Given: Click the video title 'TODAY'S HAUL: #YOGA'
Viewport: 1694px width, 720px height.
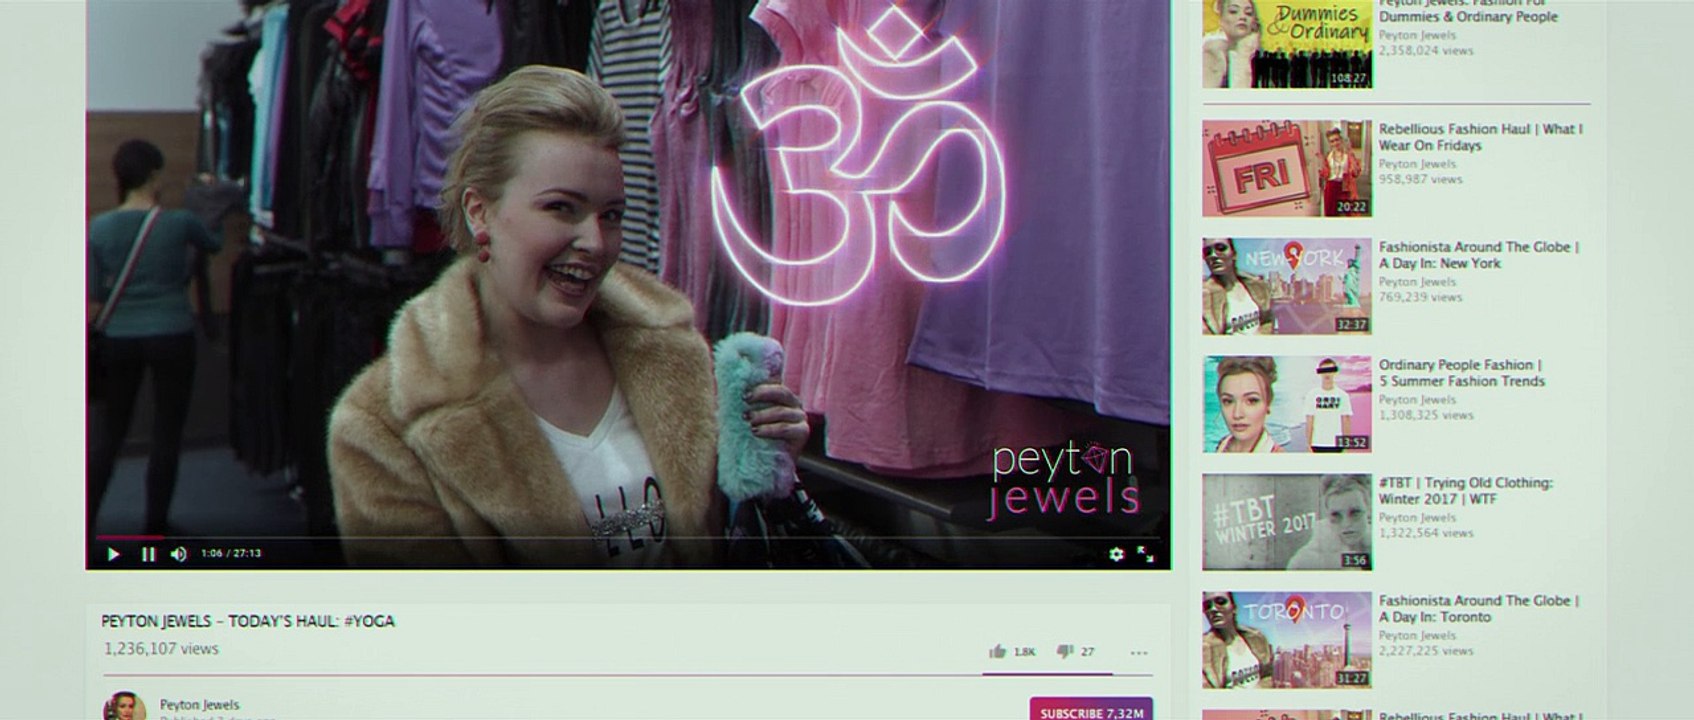Looking at the screenshot, I should click(x=248, y=621).
